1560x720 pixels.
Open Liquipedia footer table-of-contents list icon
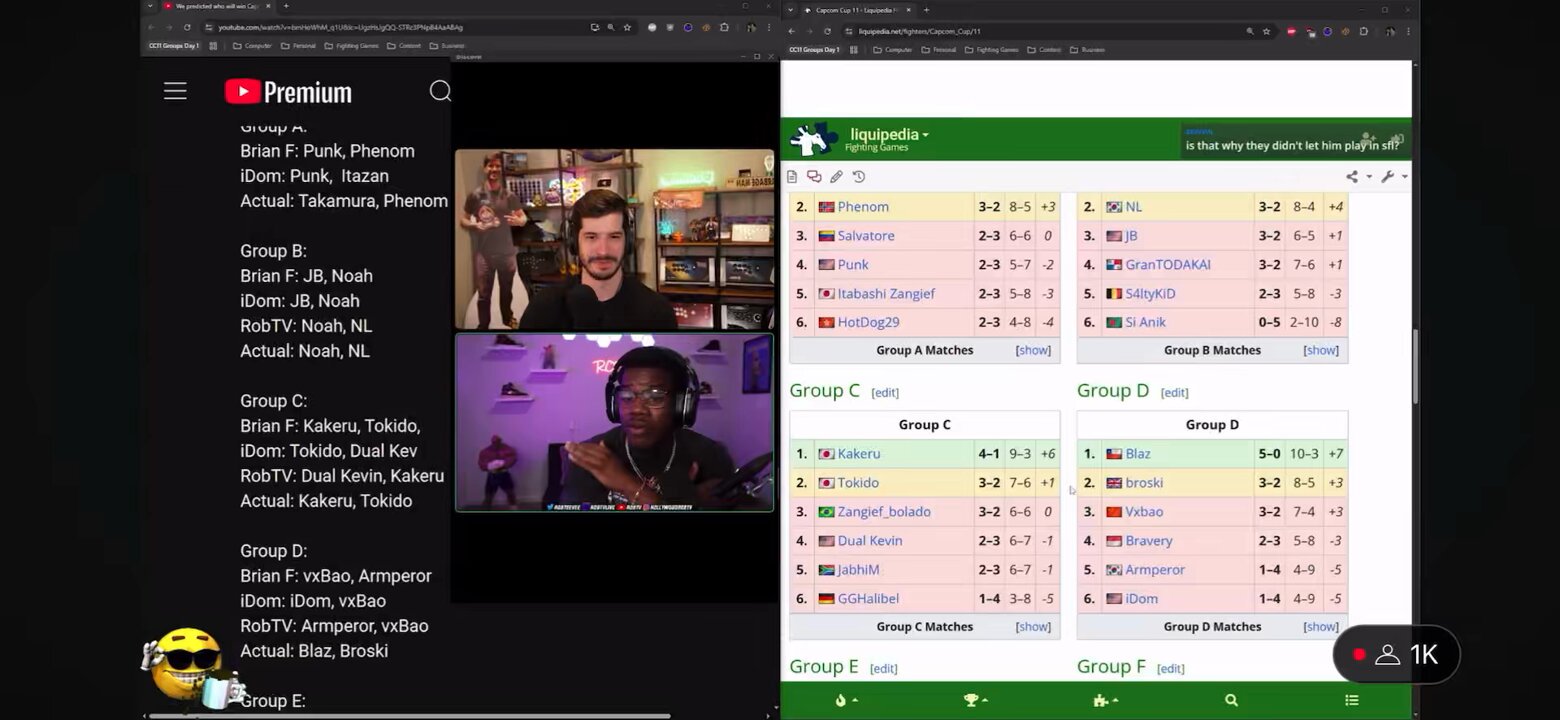click(1352, 701)
